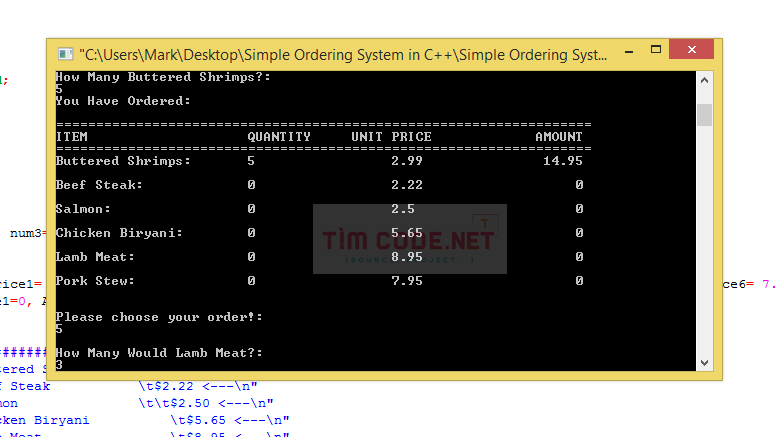This screenshot has height=437, width=779.
Task: Maximize the console window
Action: (x=656, y=49)
